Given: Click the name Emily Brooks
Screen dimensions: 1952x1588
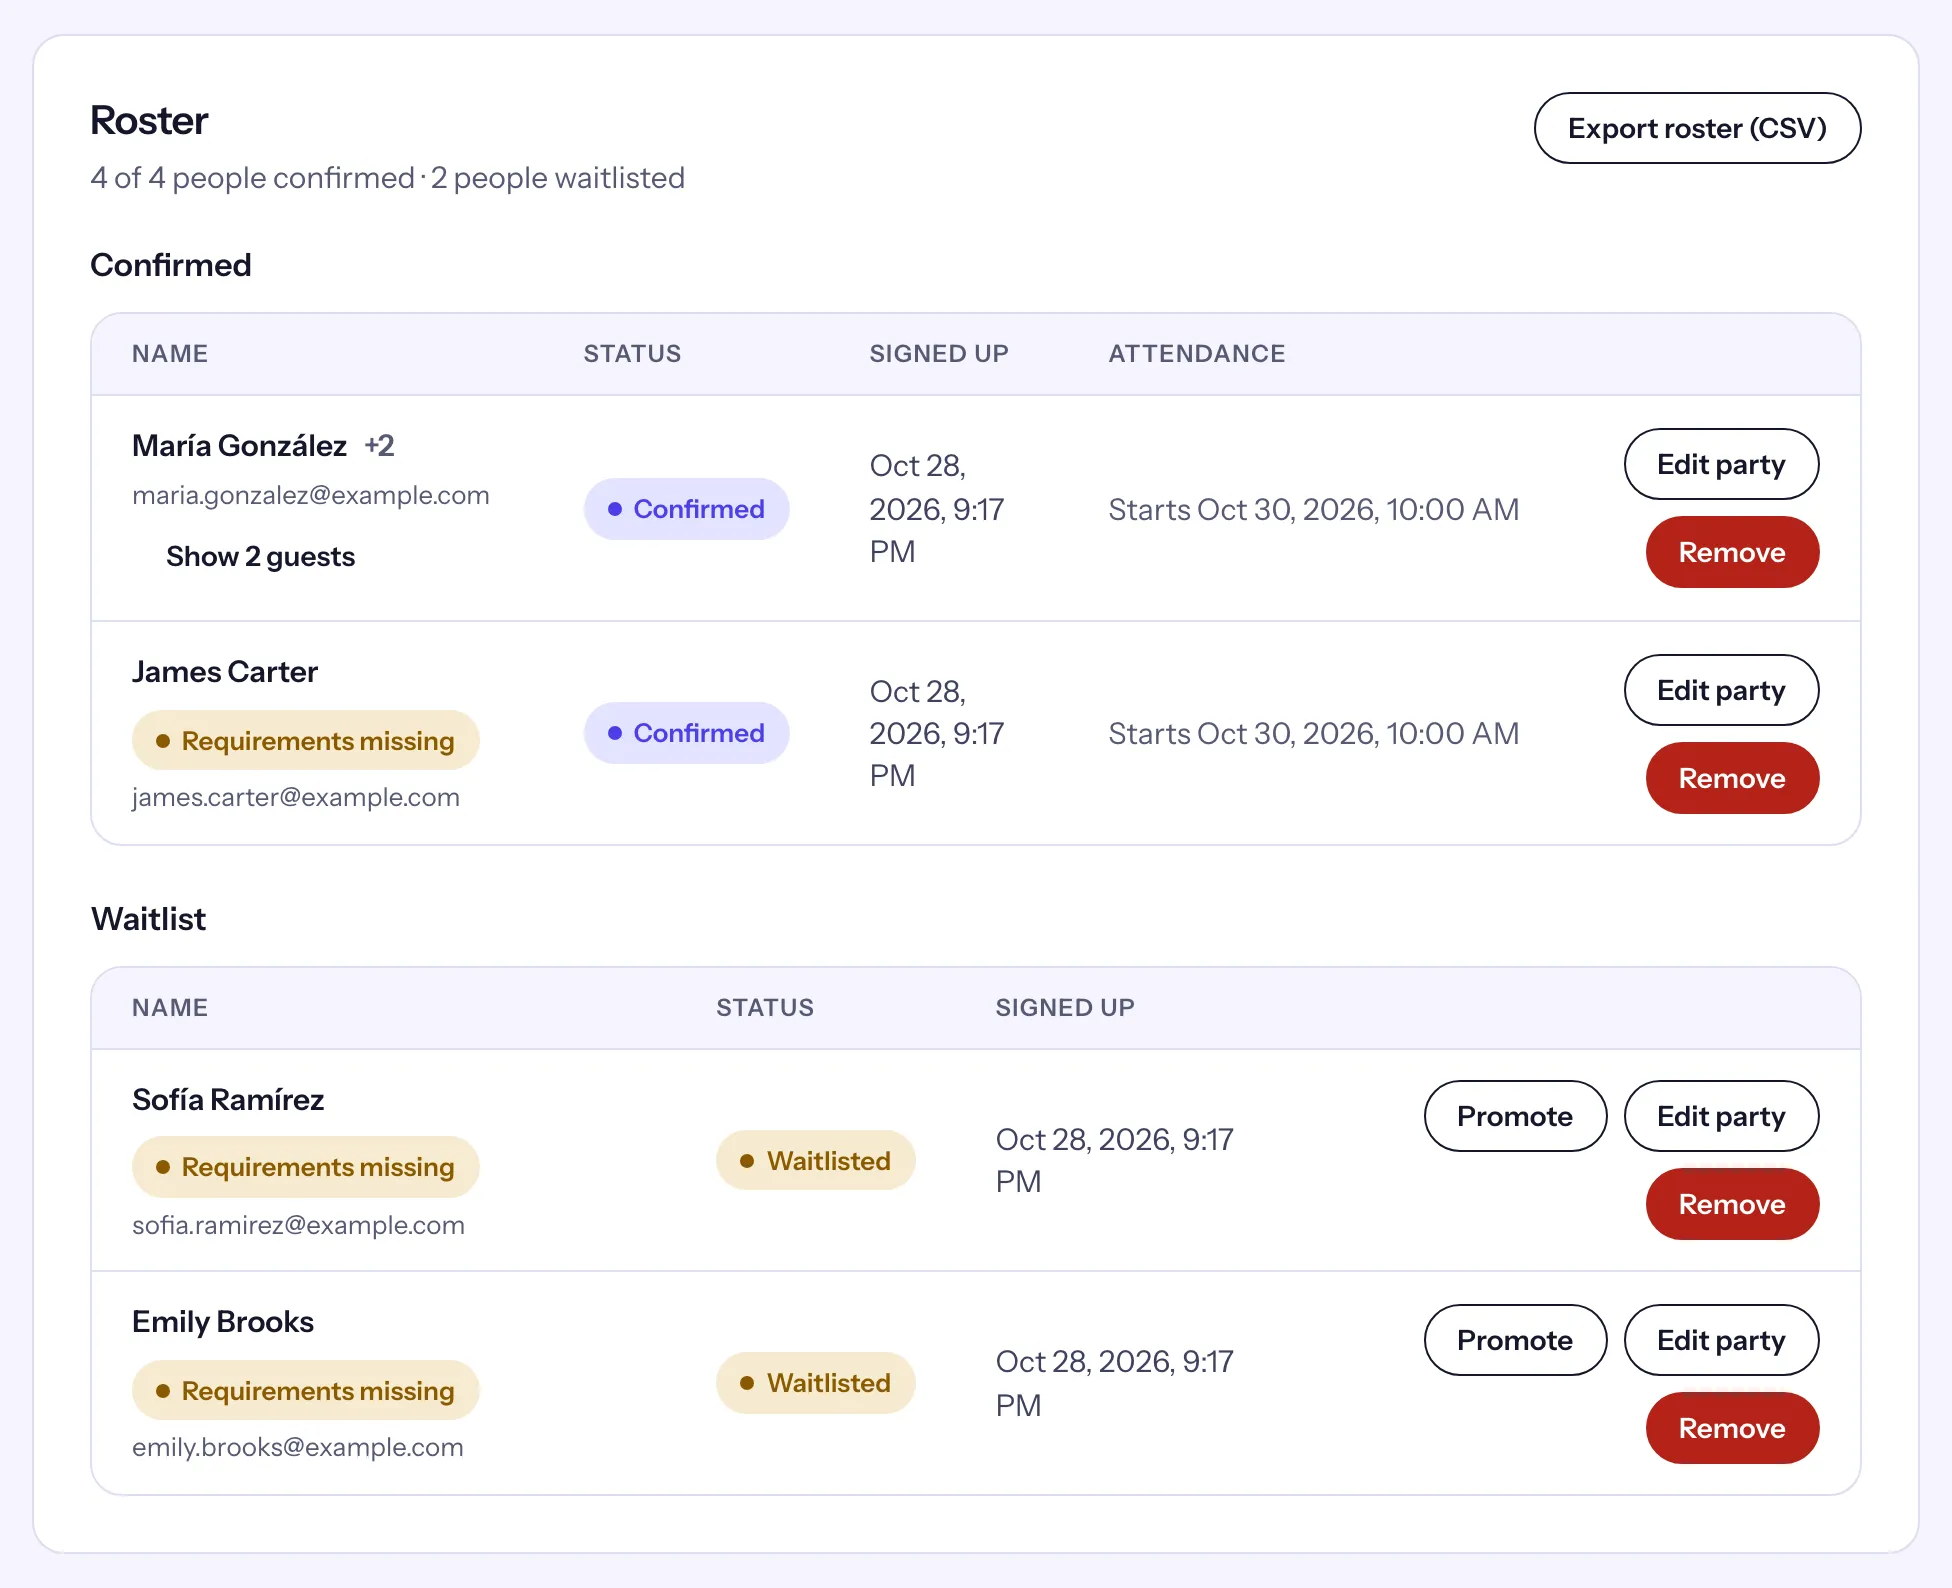Looking at the screenshot, I should [x=223, y=1321].
